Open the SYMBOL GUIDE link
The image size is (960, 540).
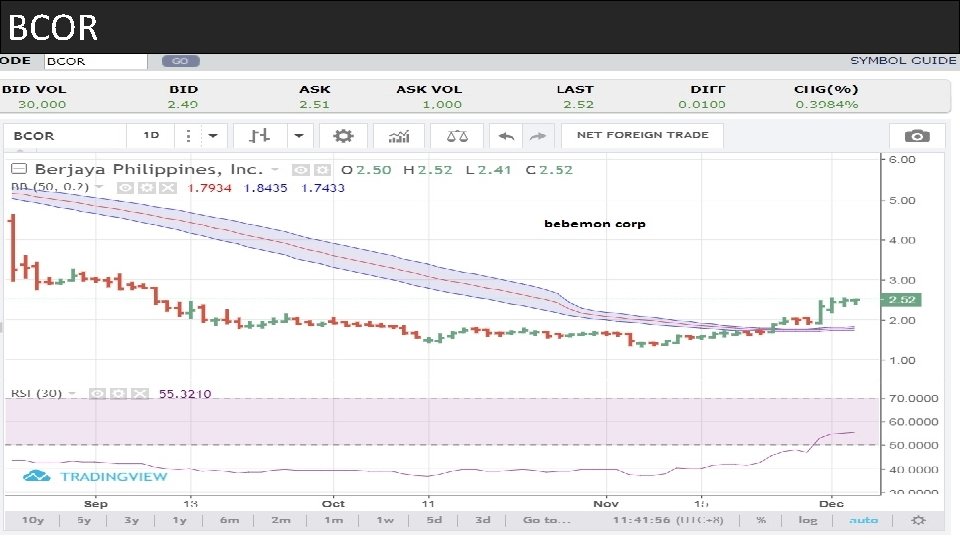click(x=903, y=61)
